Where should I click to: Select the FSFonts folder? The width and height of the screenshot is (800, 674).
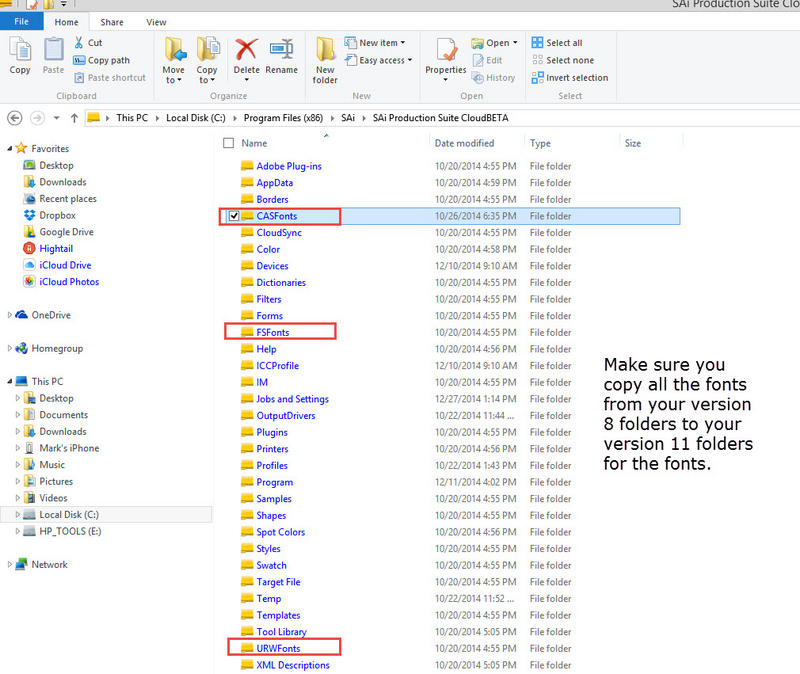(273, 332)
